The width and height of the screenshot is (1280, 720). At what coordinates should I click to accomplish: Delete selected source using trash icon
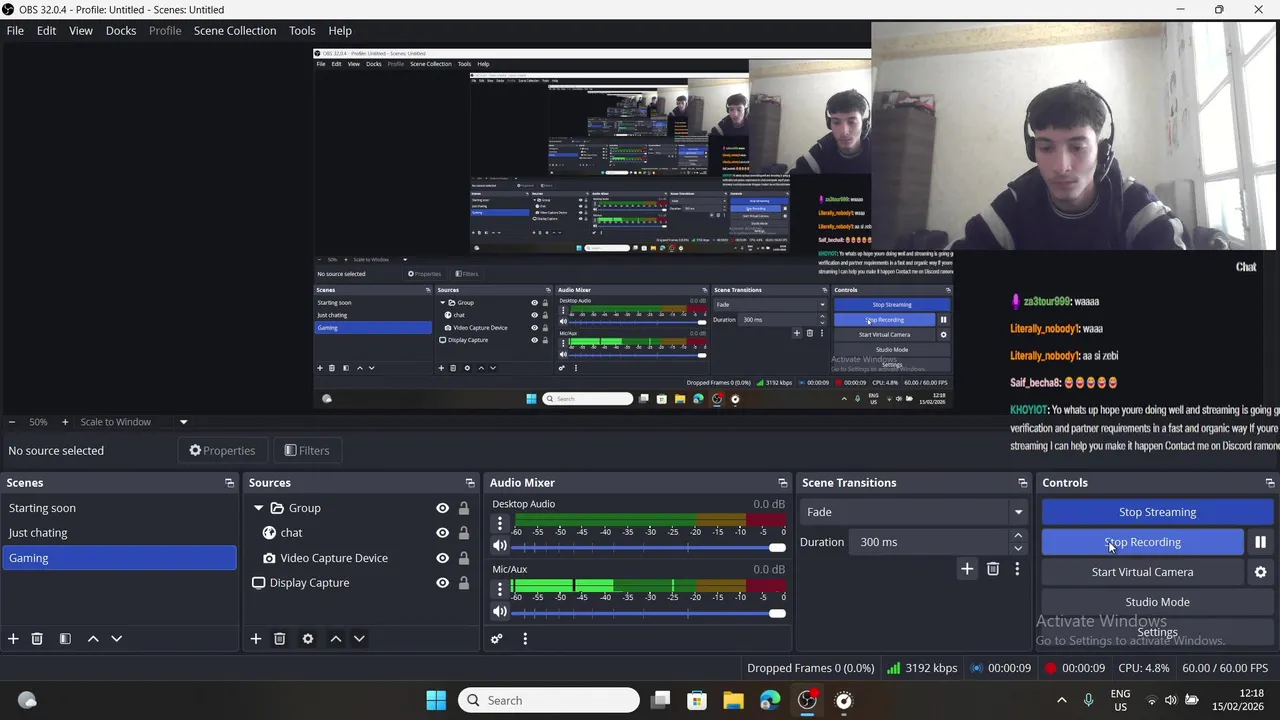coord(280,639)
